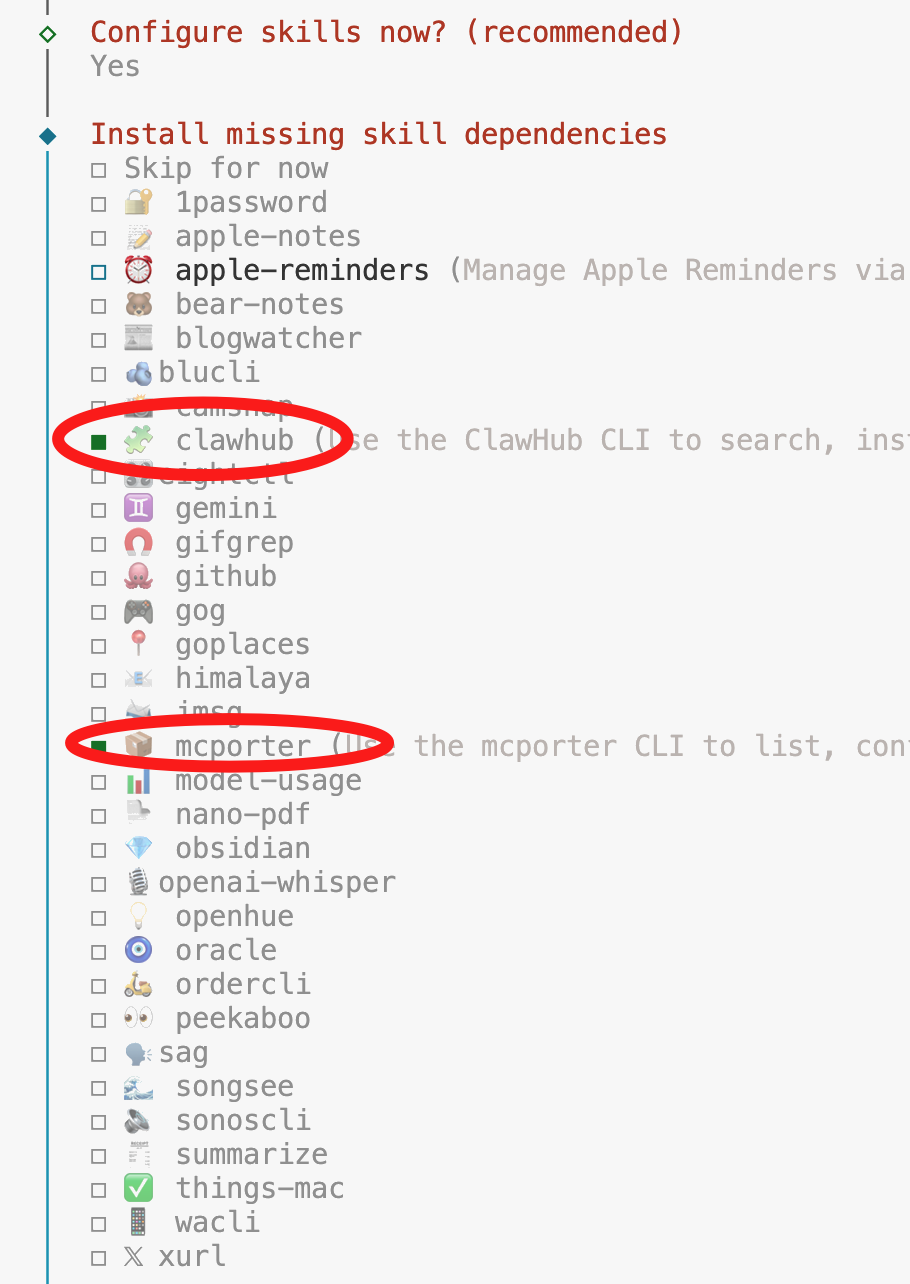
Task: Click the Install missing skill dependencies heading
Action: (x=378, y=134)
